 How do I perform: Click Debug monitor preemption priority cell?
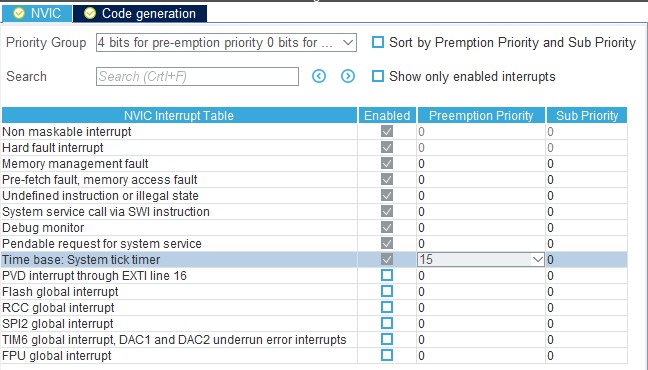tap(481, 228)
